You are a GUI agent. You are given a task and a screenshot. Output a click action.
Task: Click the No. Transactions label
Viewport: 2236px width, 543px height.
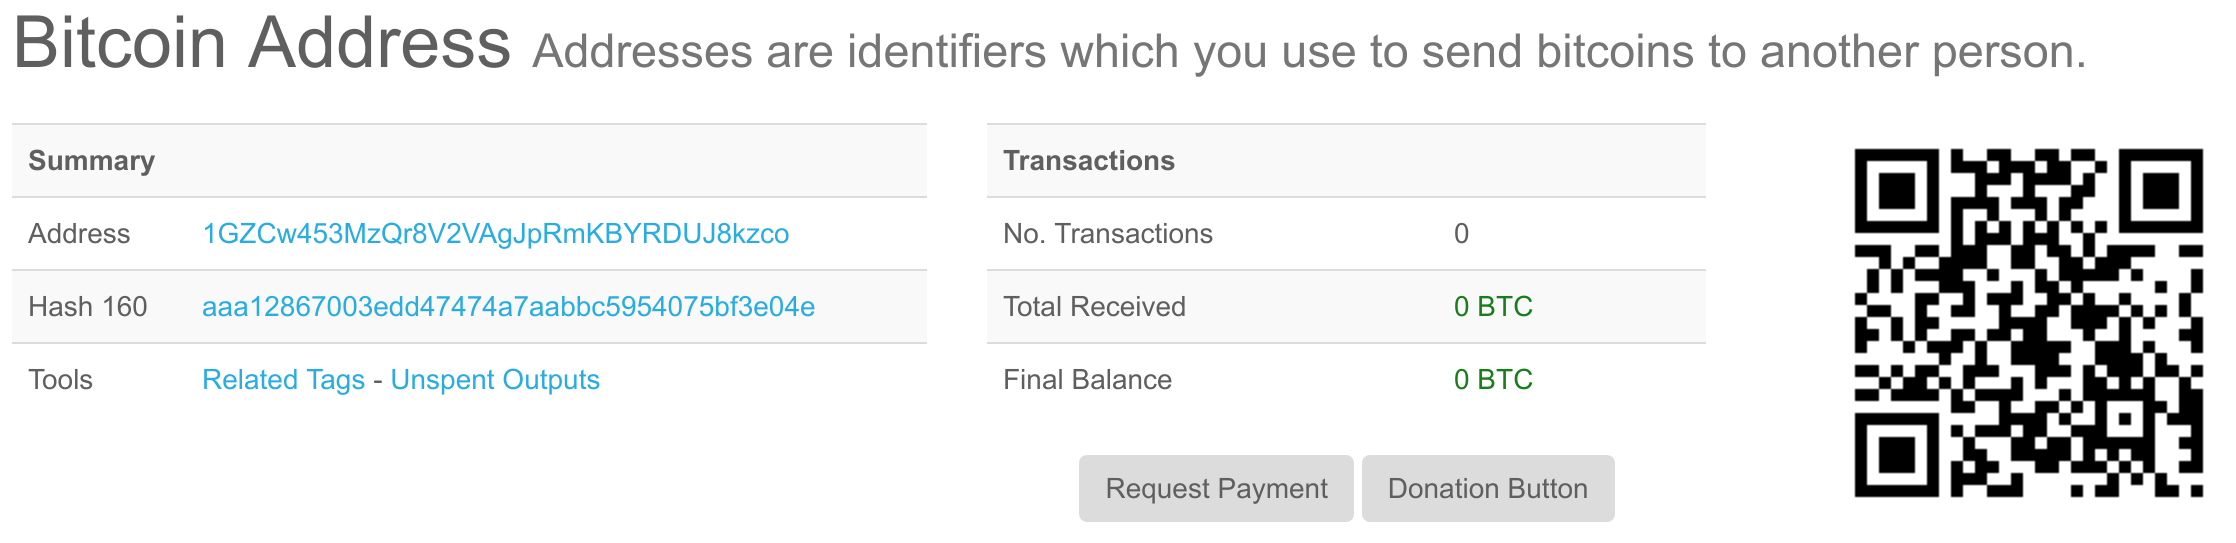coord(1107,234)
